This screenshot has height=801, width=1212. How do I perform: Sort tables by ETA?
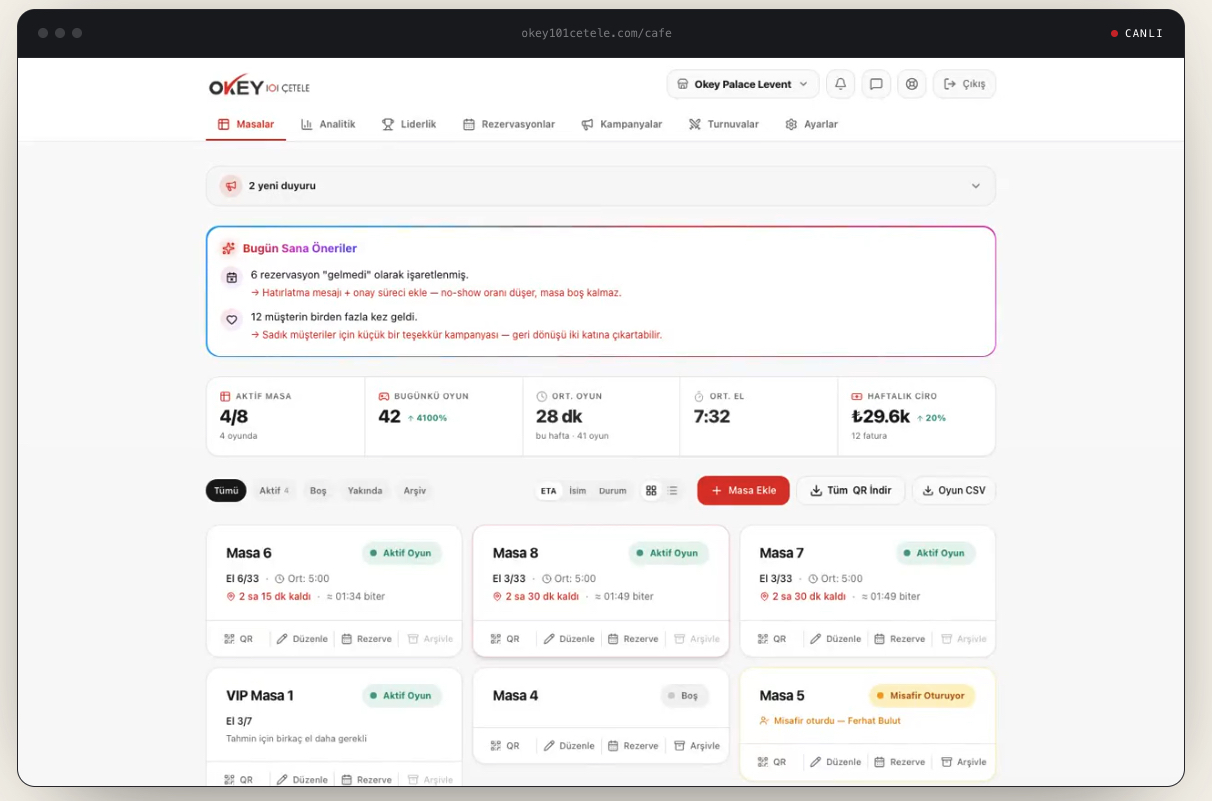tap(549, 491)
